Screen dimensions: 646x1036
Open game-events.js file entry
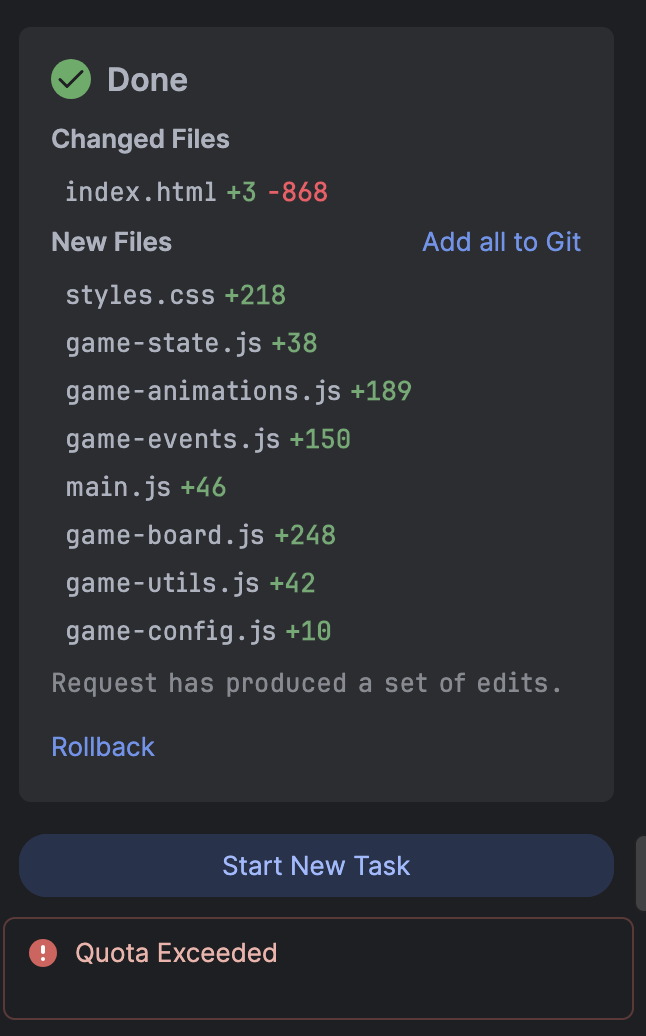173,440
